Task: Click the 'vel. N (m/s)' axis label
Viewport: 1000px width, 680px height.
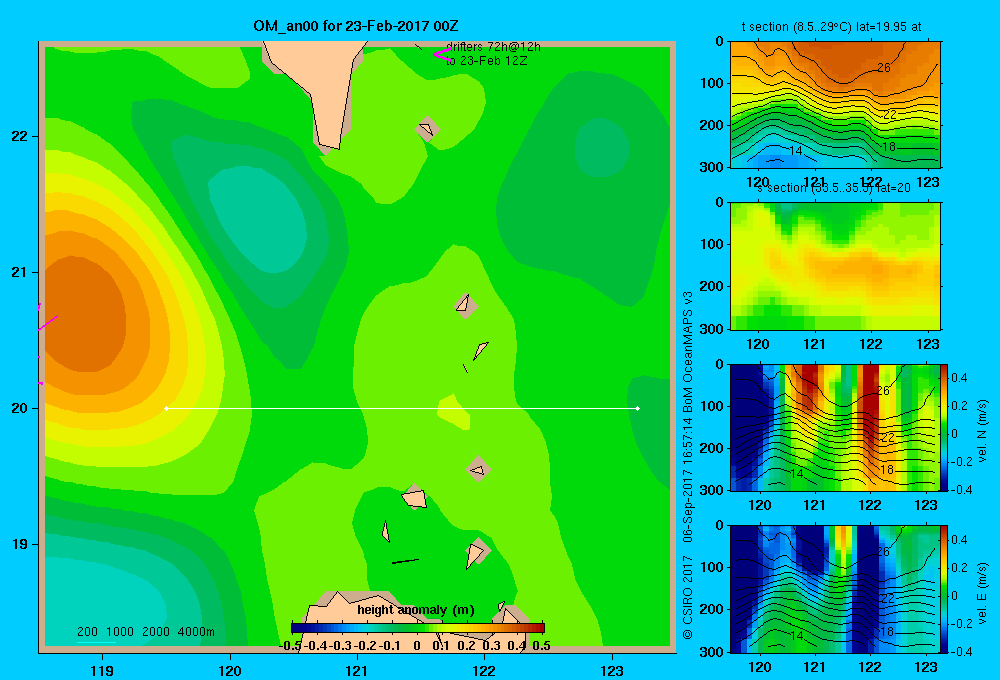Action: tap(983, 431)
